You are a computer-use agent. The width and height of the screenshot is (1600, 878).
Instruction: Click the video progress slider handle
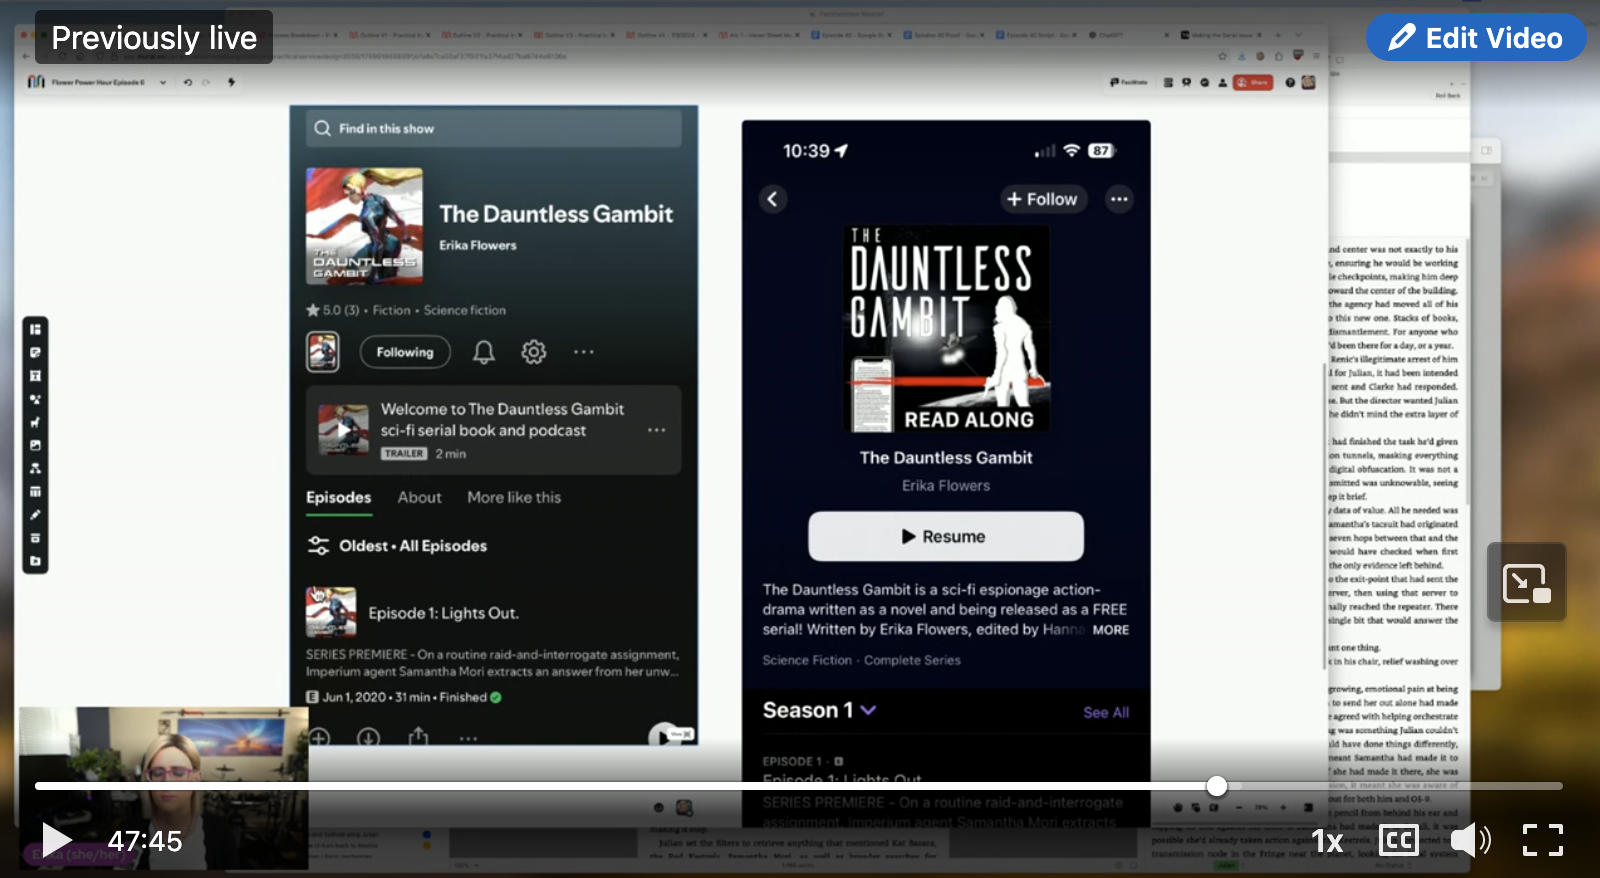[1216, 786]
